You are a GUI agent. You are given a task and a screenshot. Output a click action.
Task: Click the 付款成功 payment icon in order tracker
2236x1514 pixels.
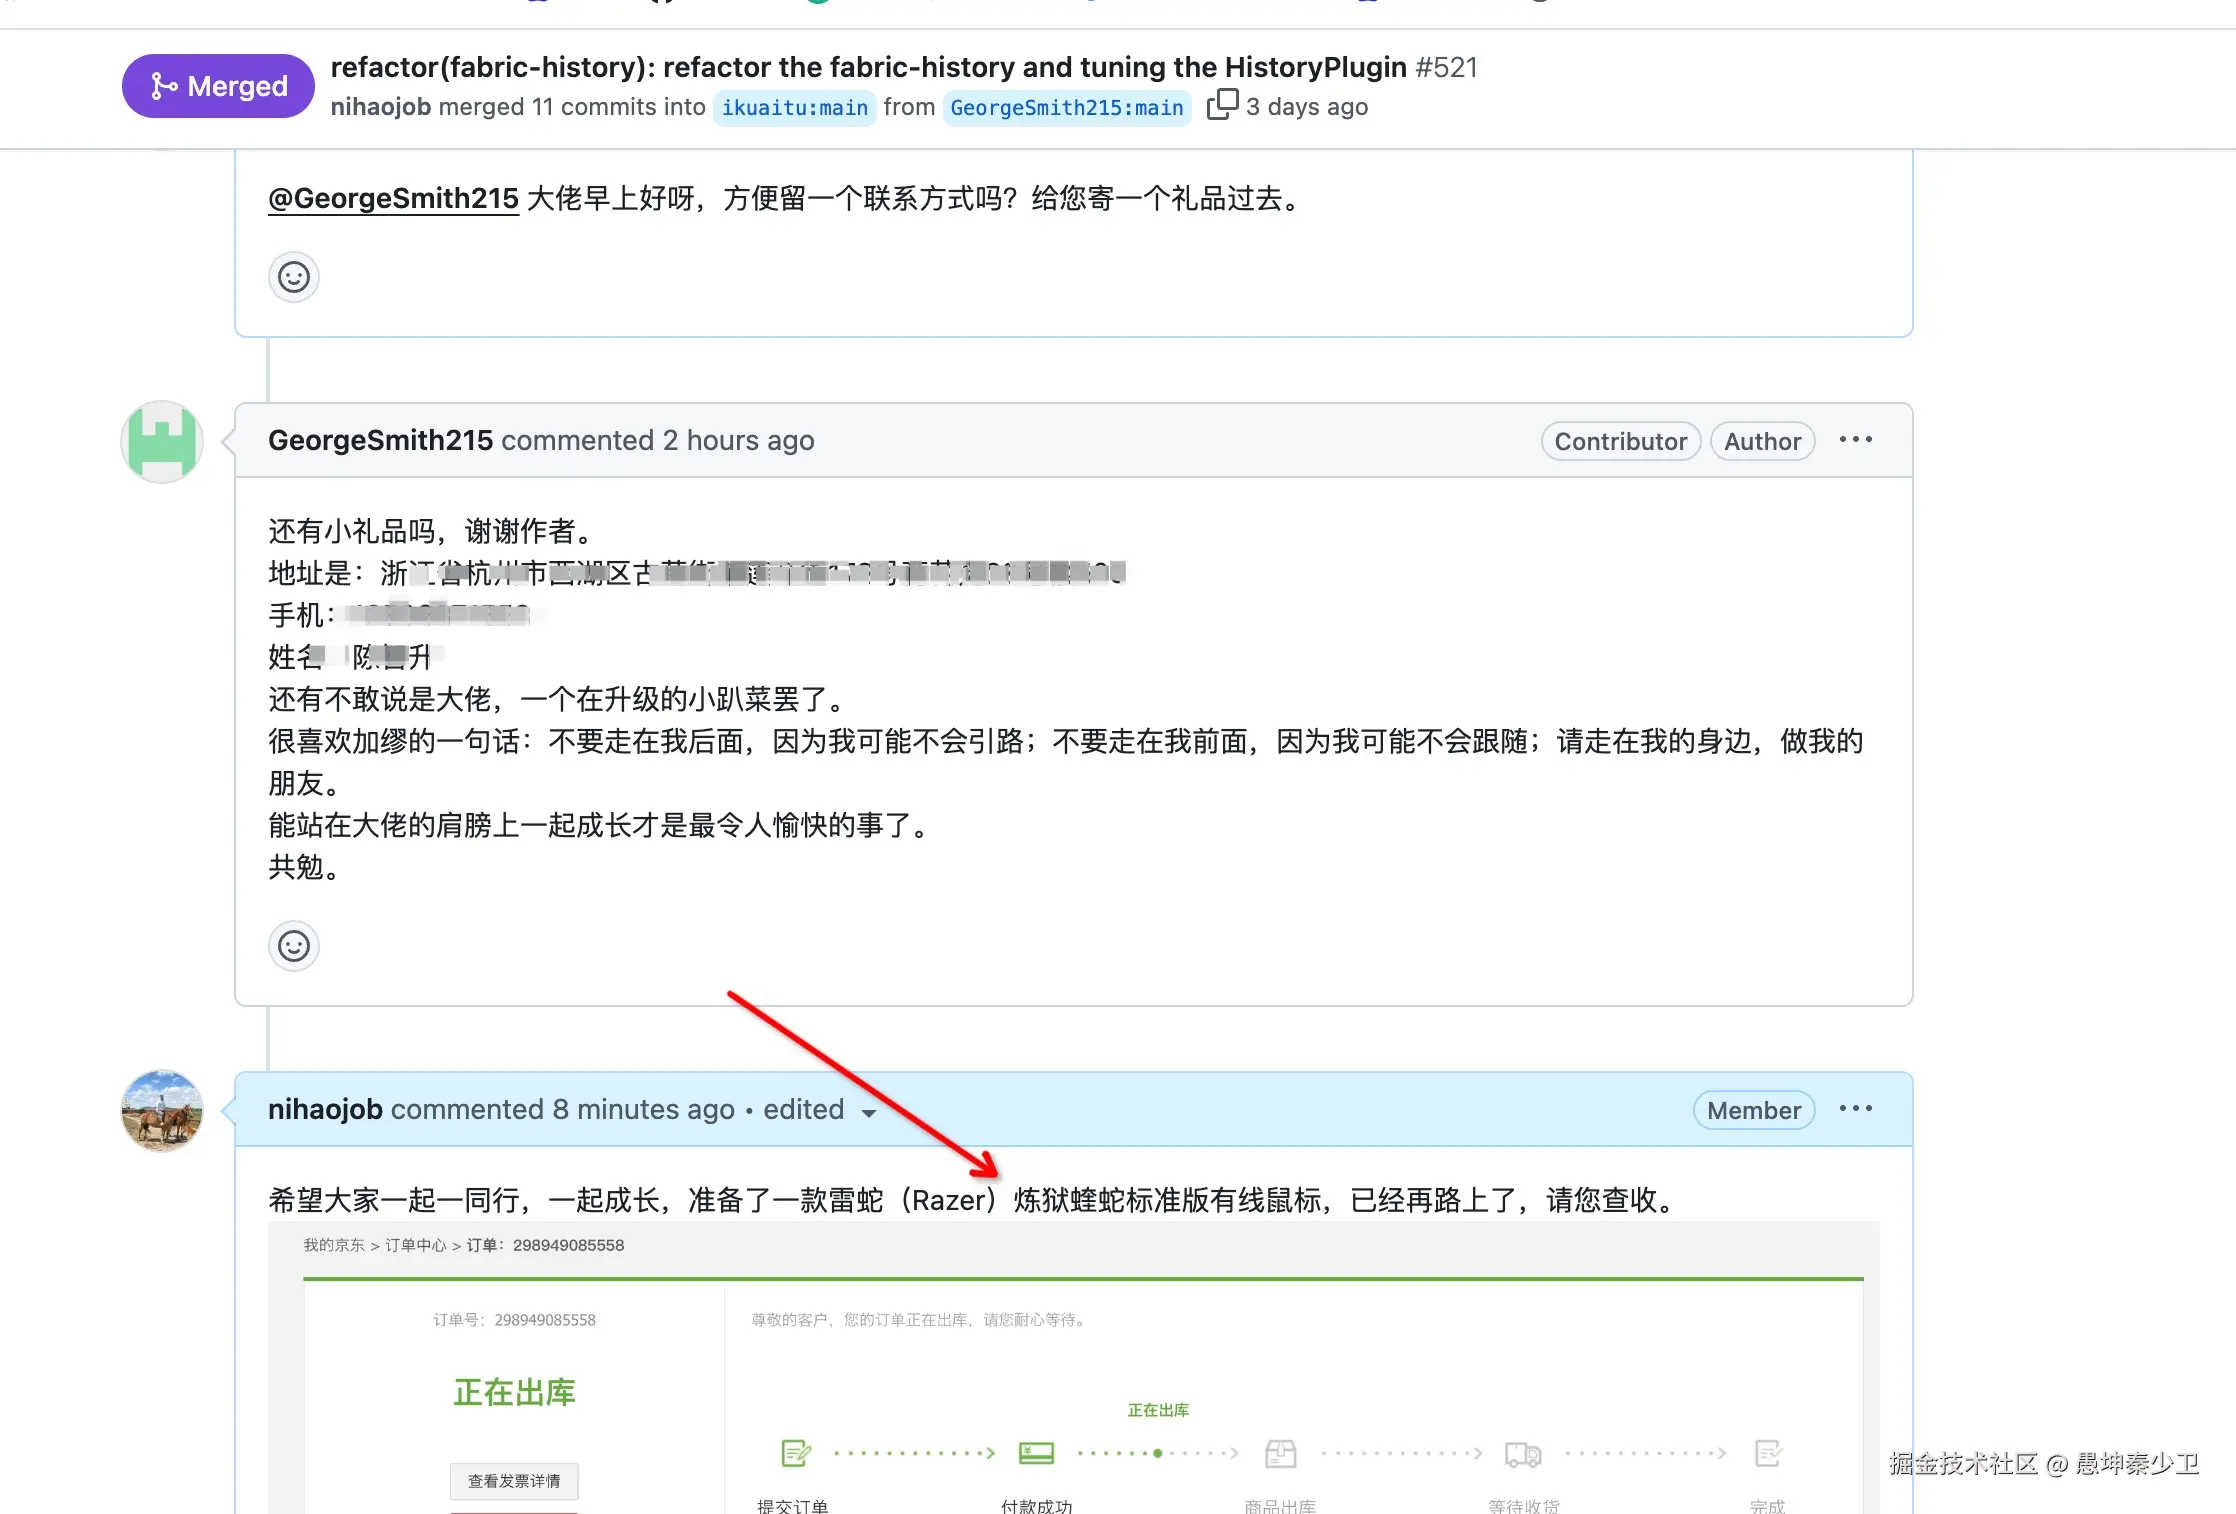pos(1036,1453)
